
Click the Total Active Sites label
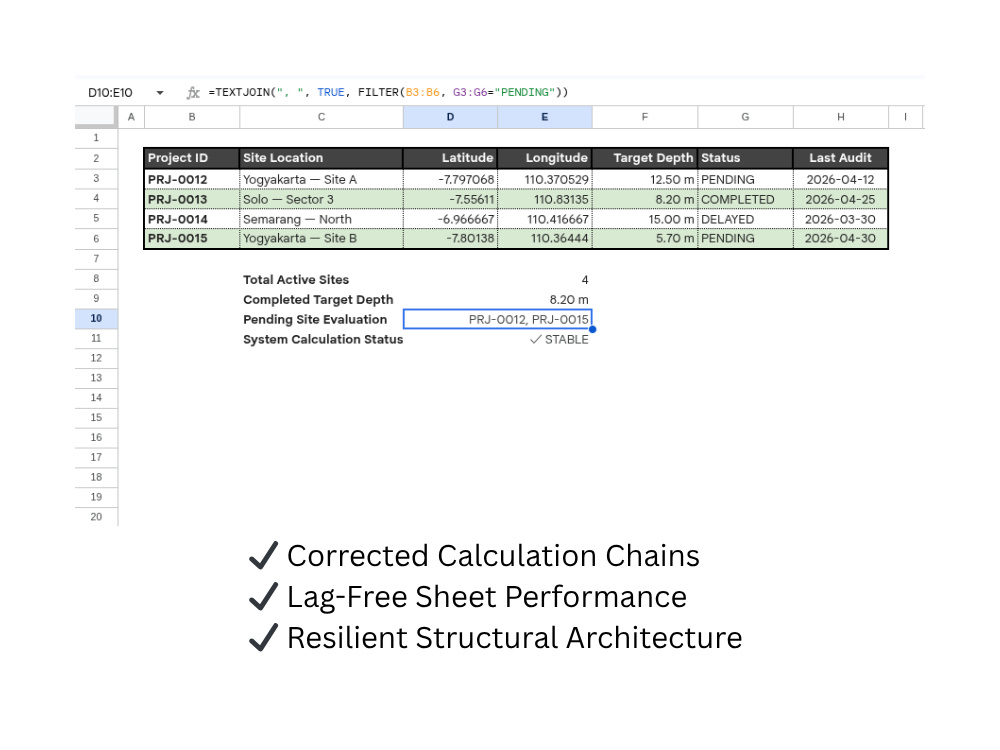296,280
